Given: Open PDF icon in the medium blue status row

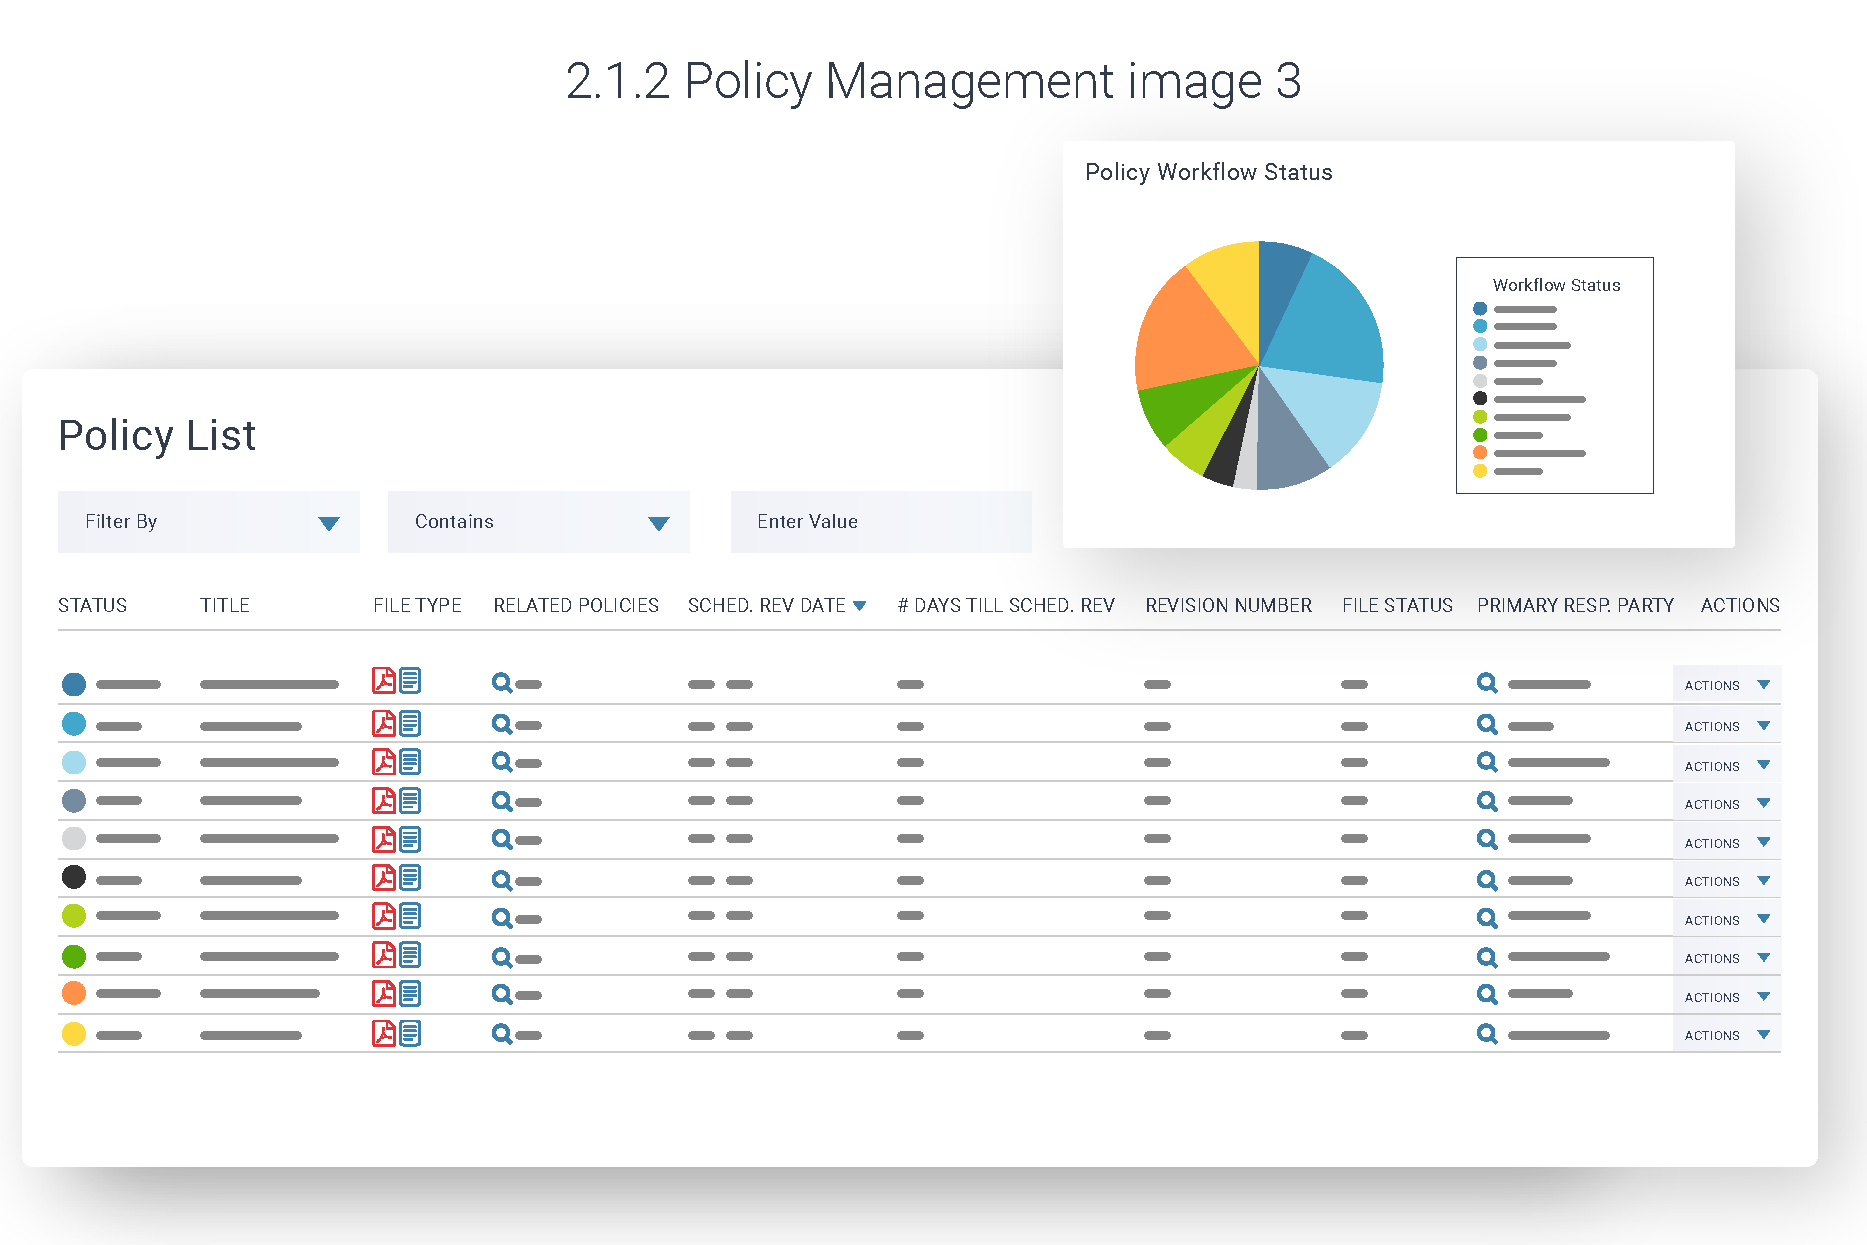Looking at the screenshot, I should point(384,723).
